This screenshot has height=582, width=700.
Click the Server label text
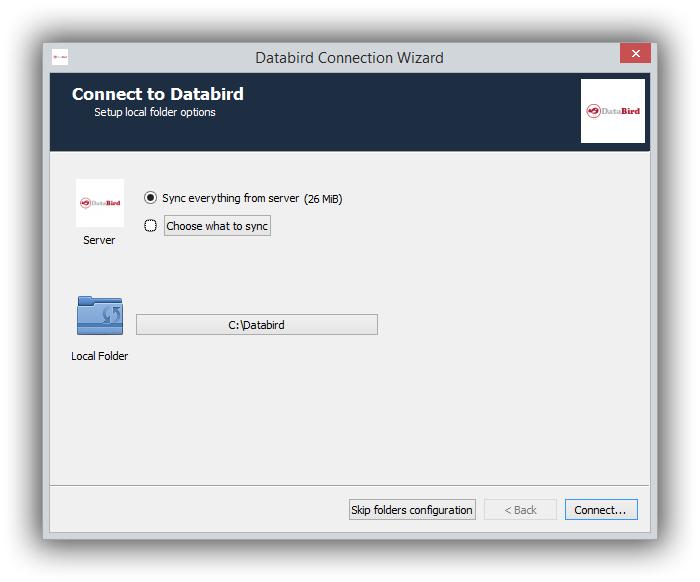point(99,240)
